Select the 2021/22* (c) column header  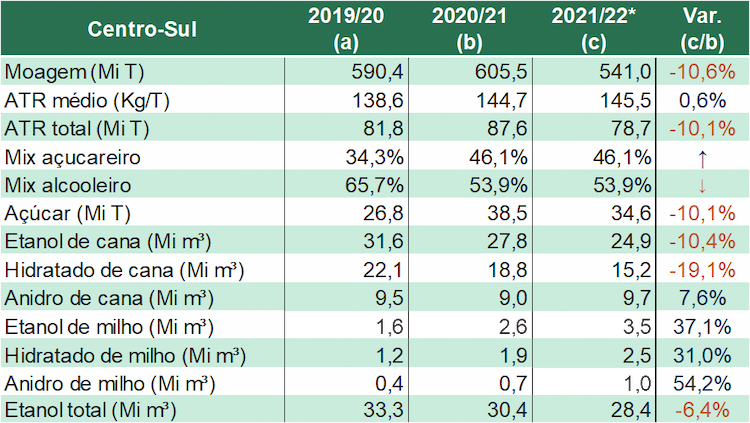[594, 29]
